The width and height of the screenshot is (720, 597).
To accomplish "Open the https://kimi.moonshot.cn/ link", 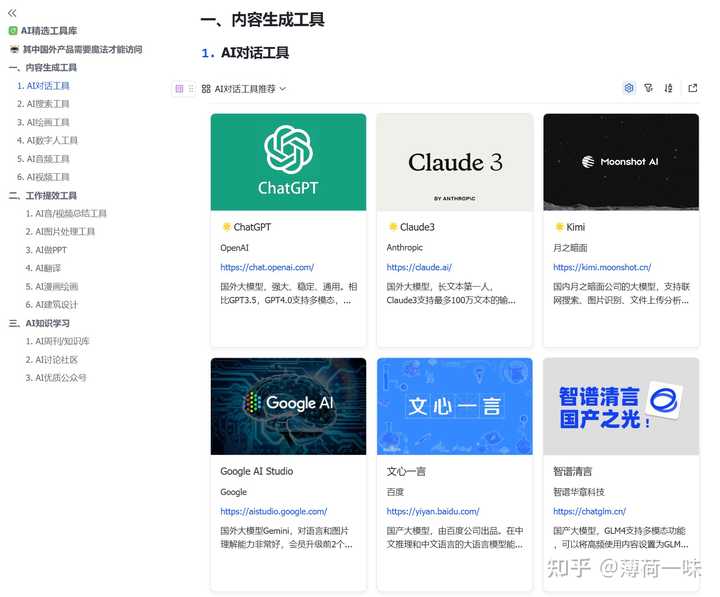I will tap(602, 267).
